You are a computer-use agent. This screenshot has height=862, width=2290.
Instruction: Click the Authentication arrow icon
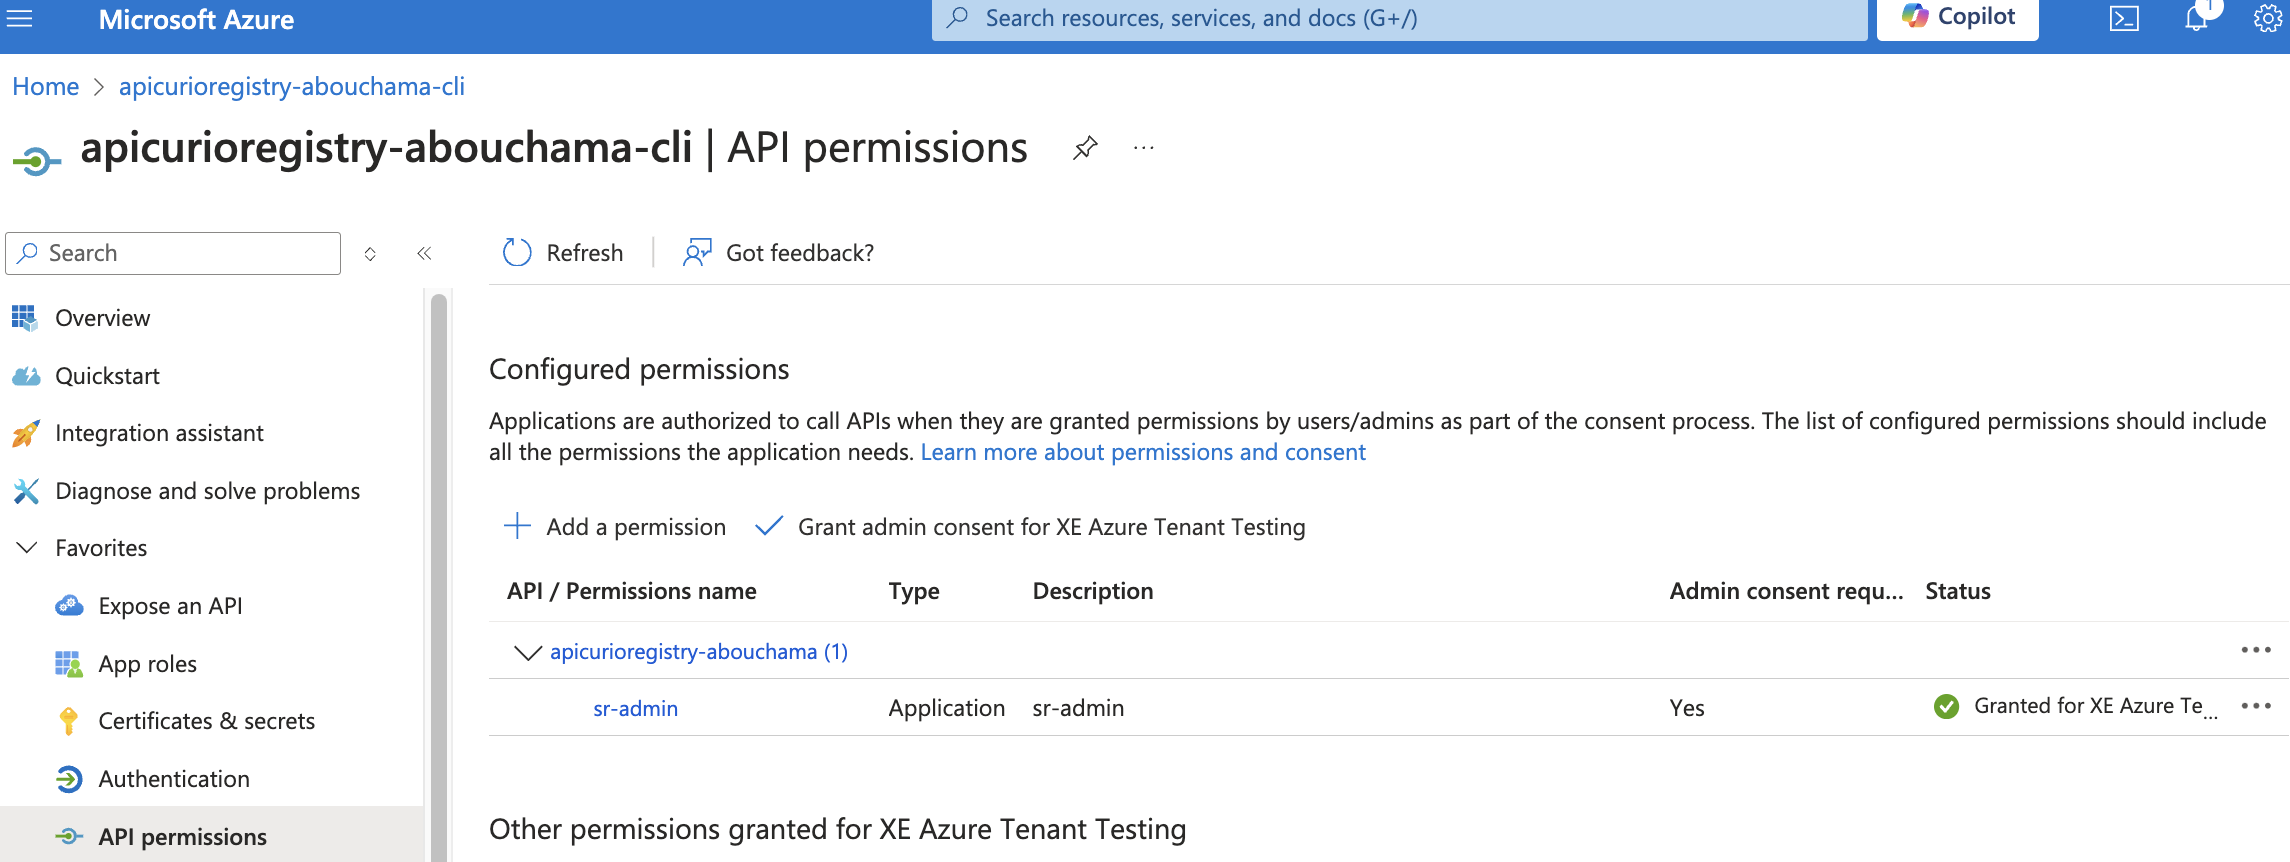click(69, 779)
